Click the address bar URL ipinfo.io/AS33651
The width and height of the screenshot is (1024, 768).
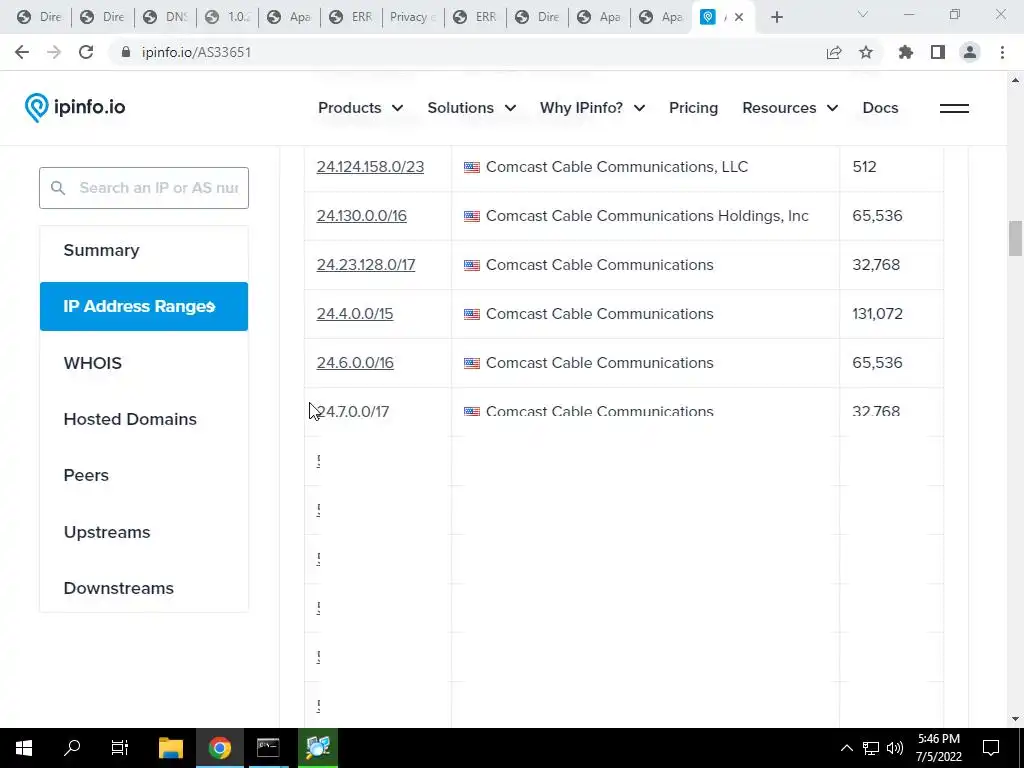click(196, 52)
